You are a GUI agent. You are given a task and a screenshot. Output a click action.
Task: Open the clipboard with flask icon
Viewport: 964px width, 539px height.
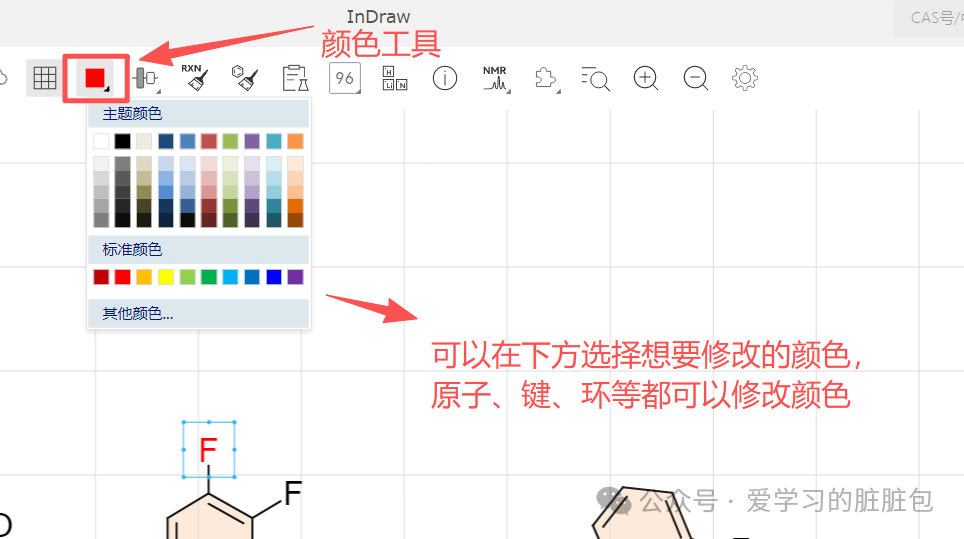click(x=295, y=78)
